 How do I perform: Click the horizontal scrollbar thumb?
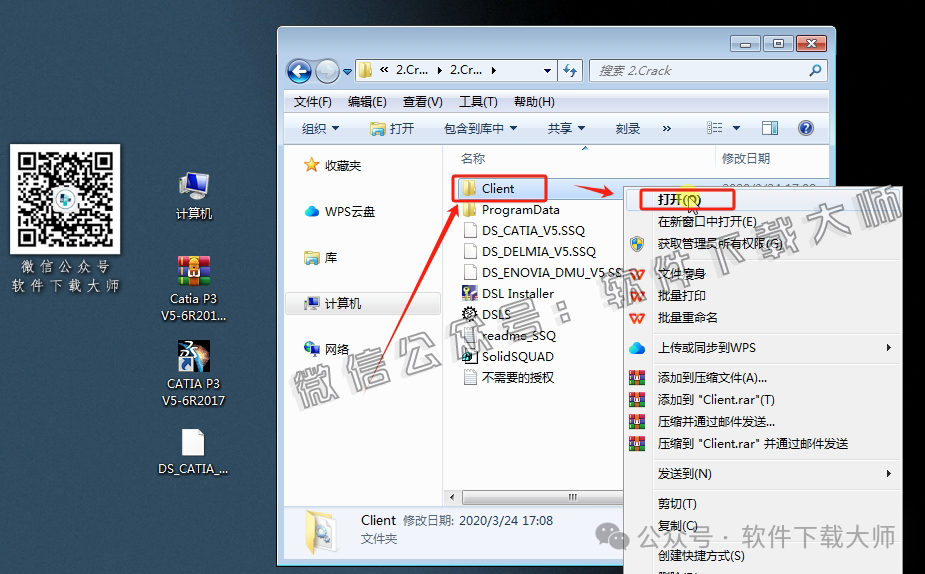coord(543,497)
